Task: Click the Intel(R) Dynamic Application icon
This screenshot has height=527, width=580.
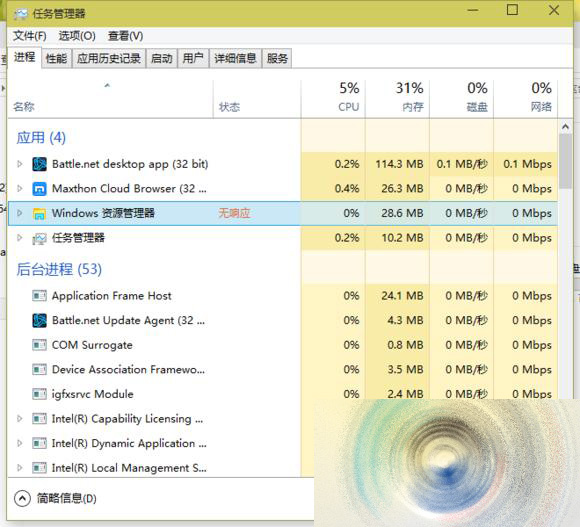Action: pyautogui.click(x=39, y=443)
